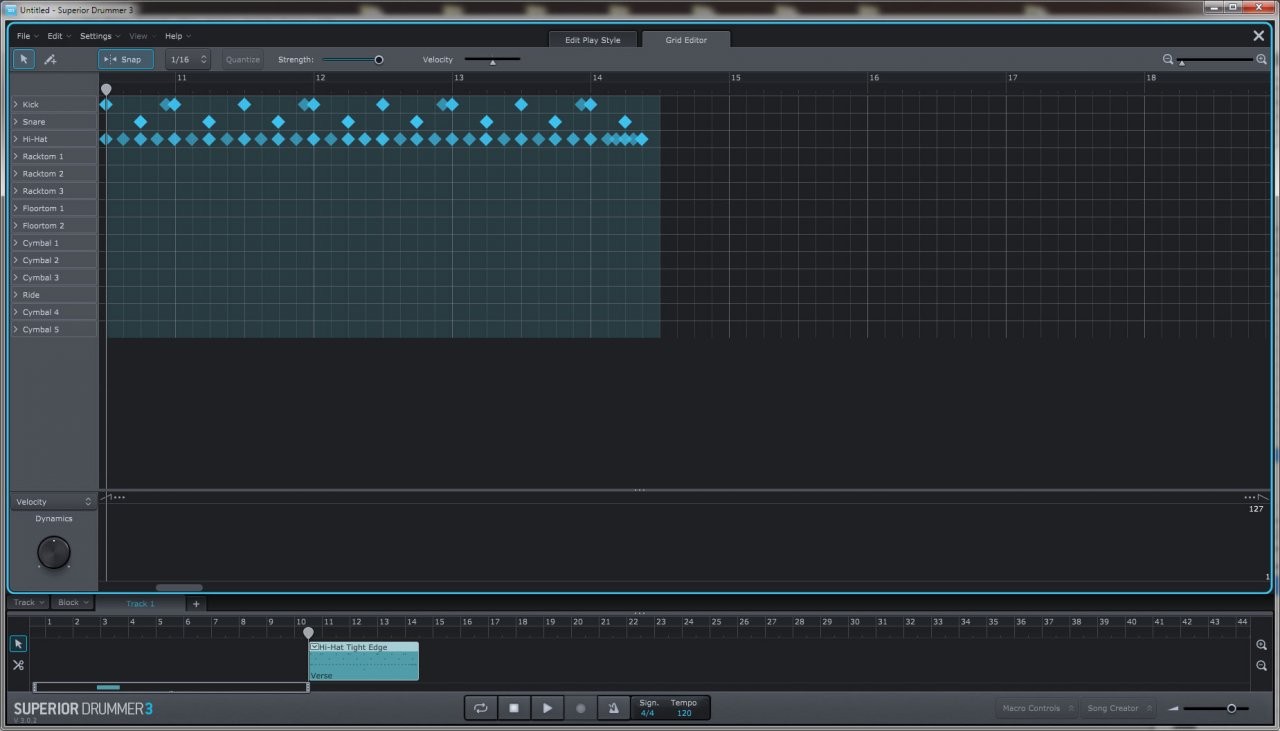Close the Grid Editor with the X

1259,36
